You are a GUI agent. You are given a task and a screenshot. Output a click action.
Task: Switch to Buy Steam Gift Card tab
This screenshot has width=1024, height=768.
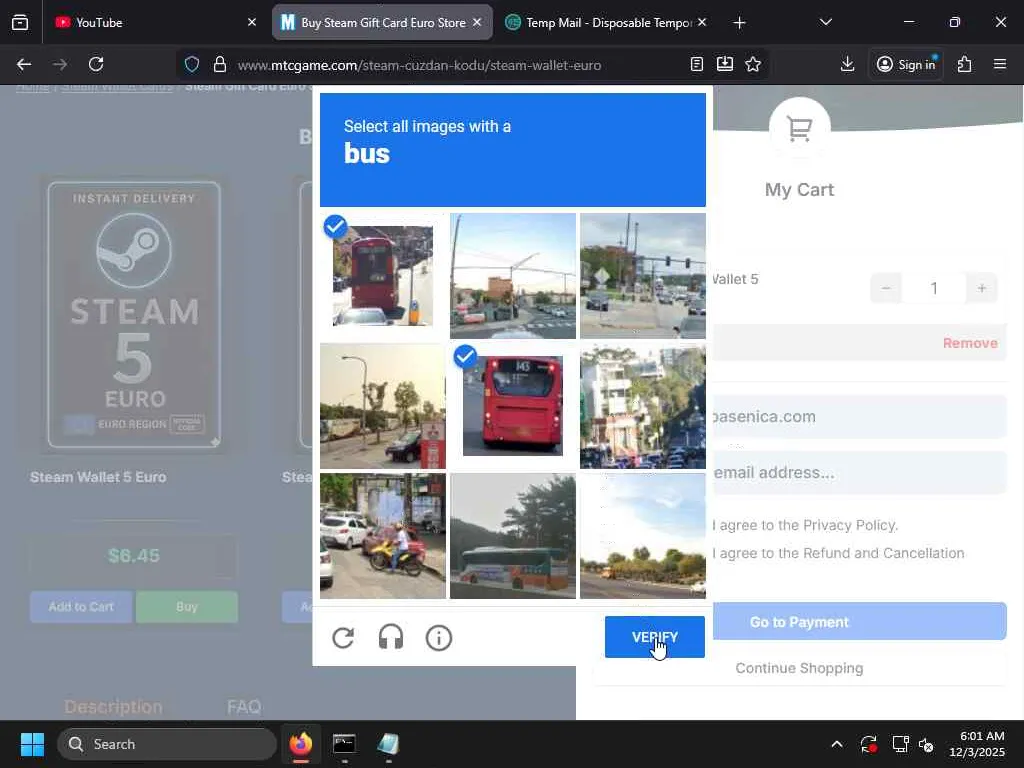pyautogui.click(x=383, y=22)
